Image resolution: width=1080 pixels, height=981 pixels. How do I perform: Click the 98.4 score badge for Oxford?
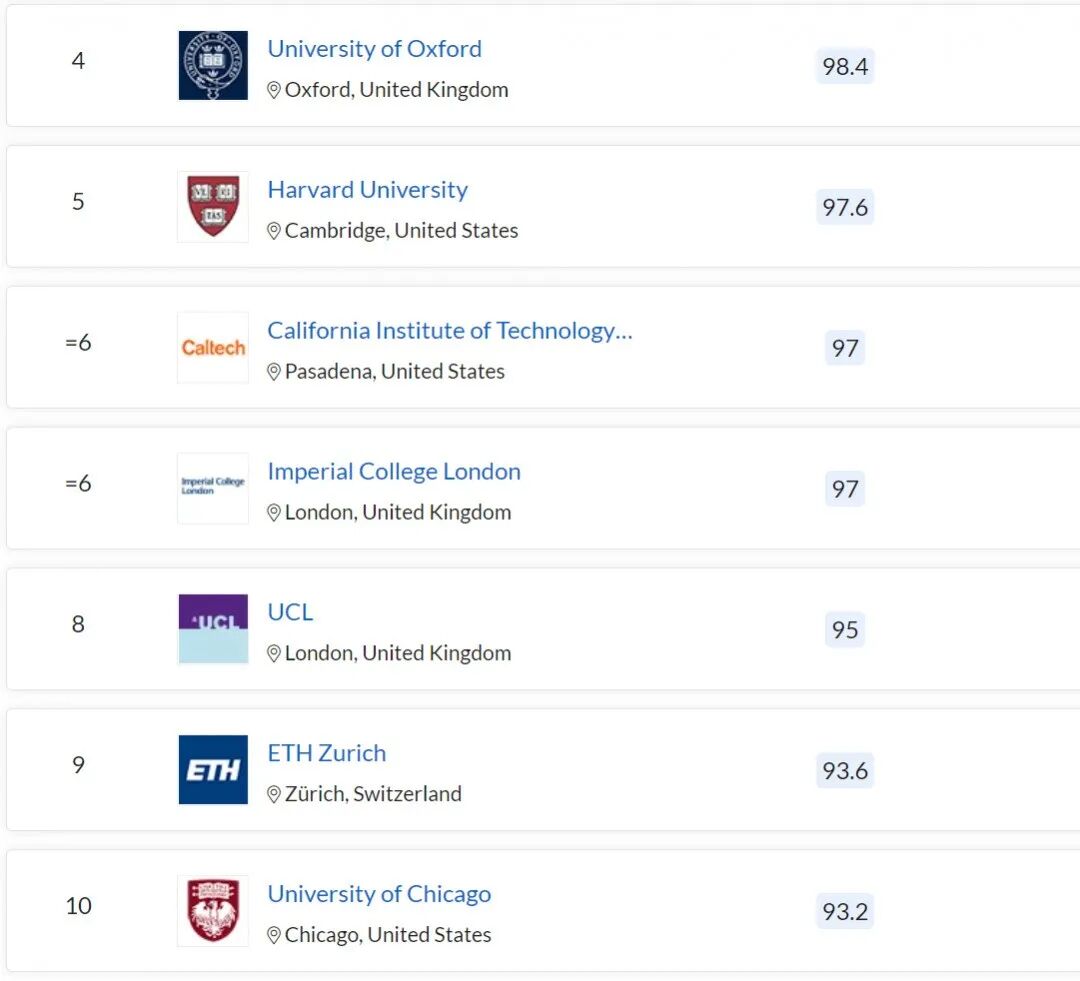[845, 67]
